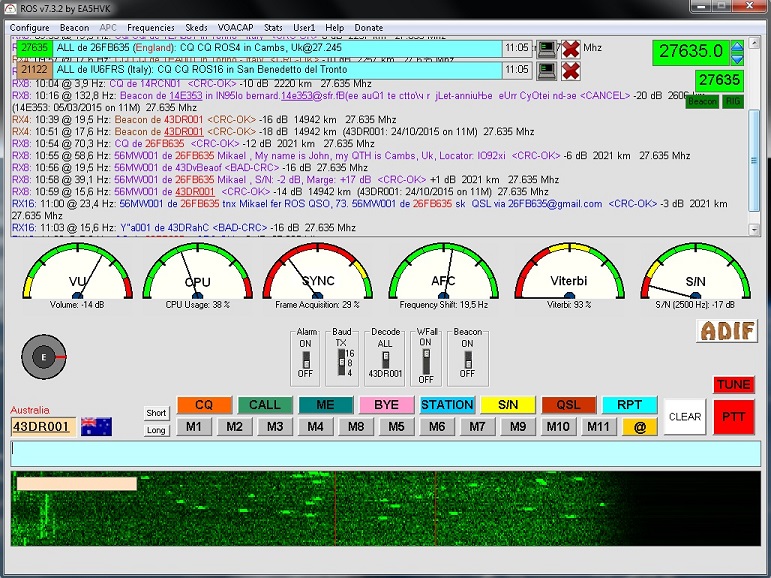Decrease frequency with the down arrow
Screen dimensions: 771x578
737,59
